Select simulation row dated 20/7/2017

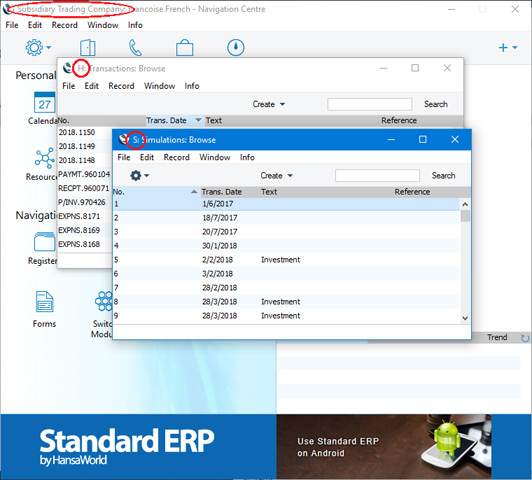pyautogui.click(x=286, y=232)
